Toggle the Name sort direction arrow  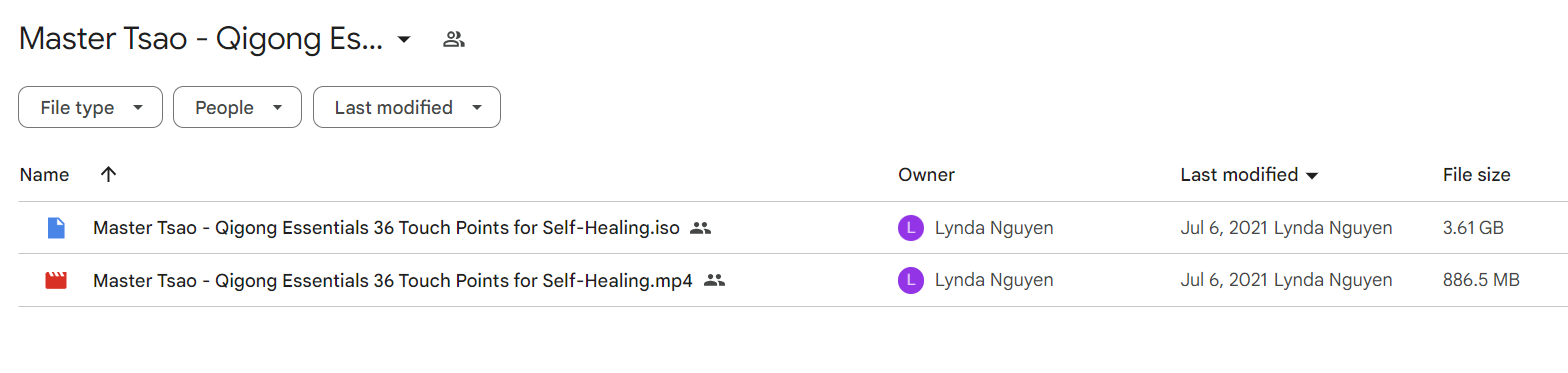click(x=109, y=175)
